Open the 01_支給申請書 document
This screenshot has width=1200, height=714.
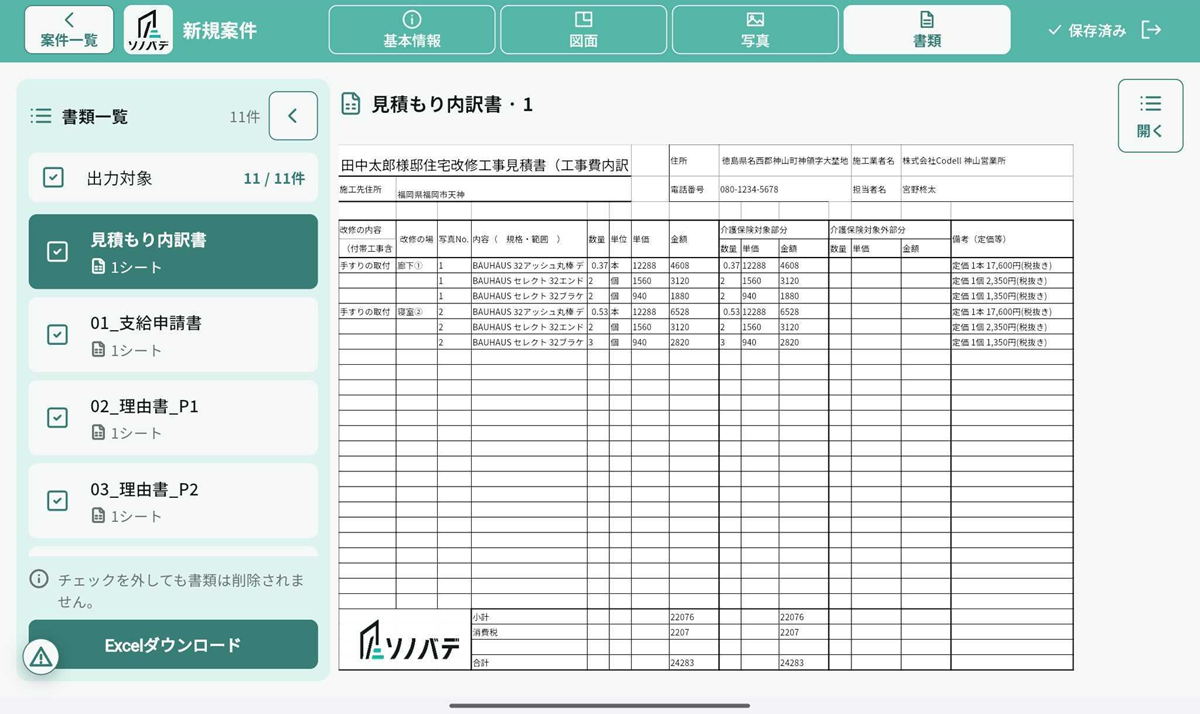pos(173,335)
